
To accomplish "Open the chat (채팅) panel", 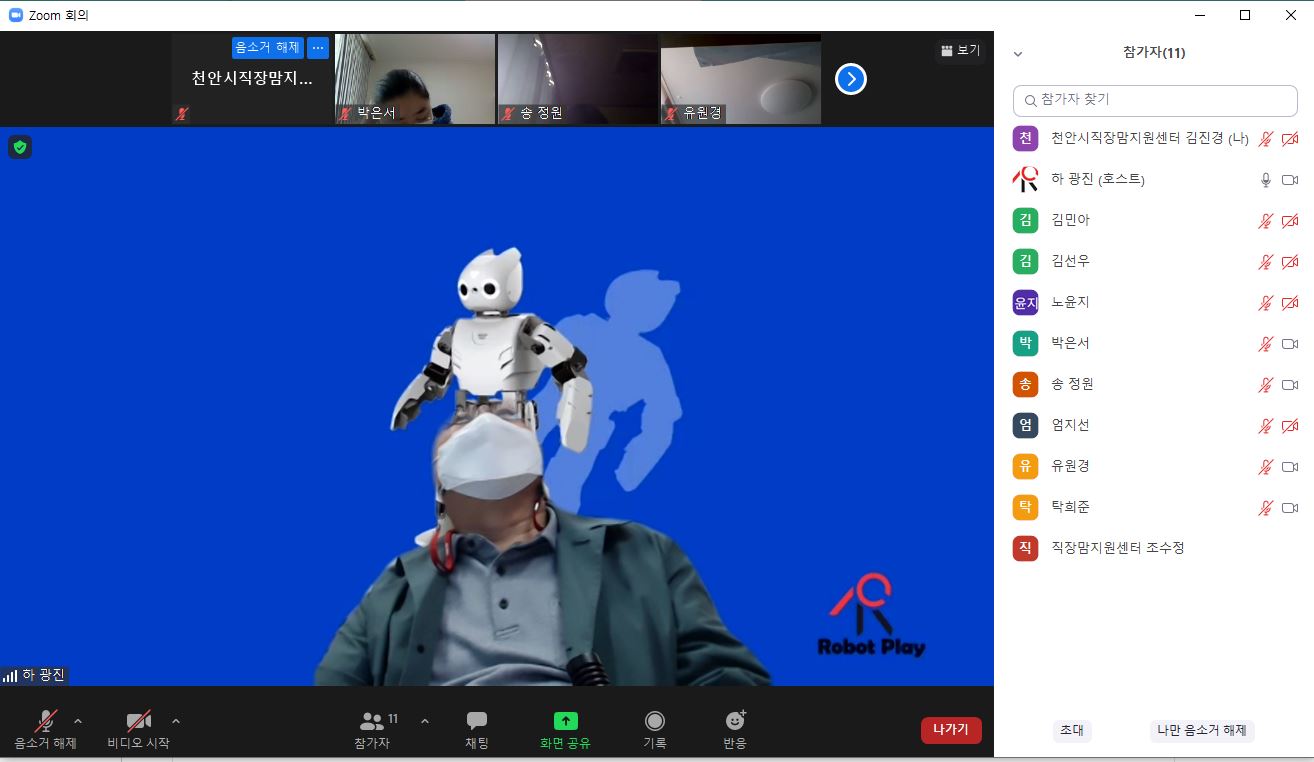I will point(477,729).
